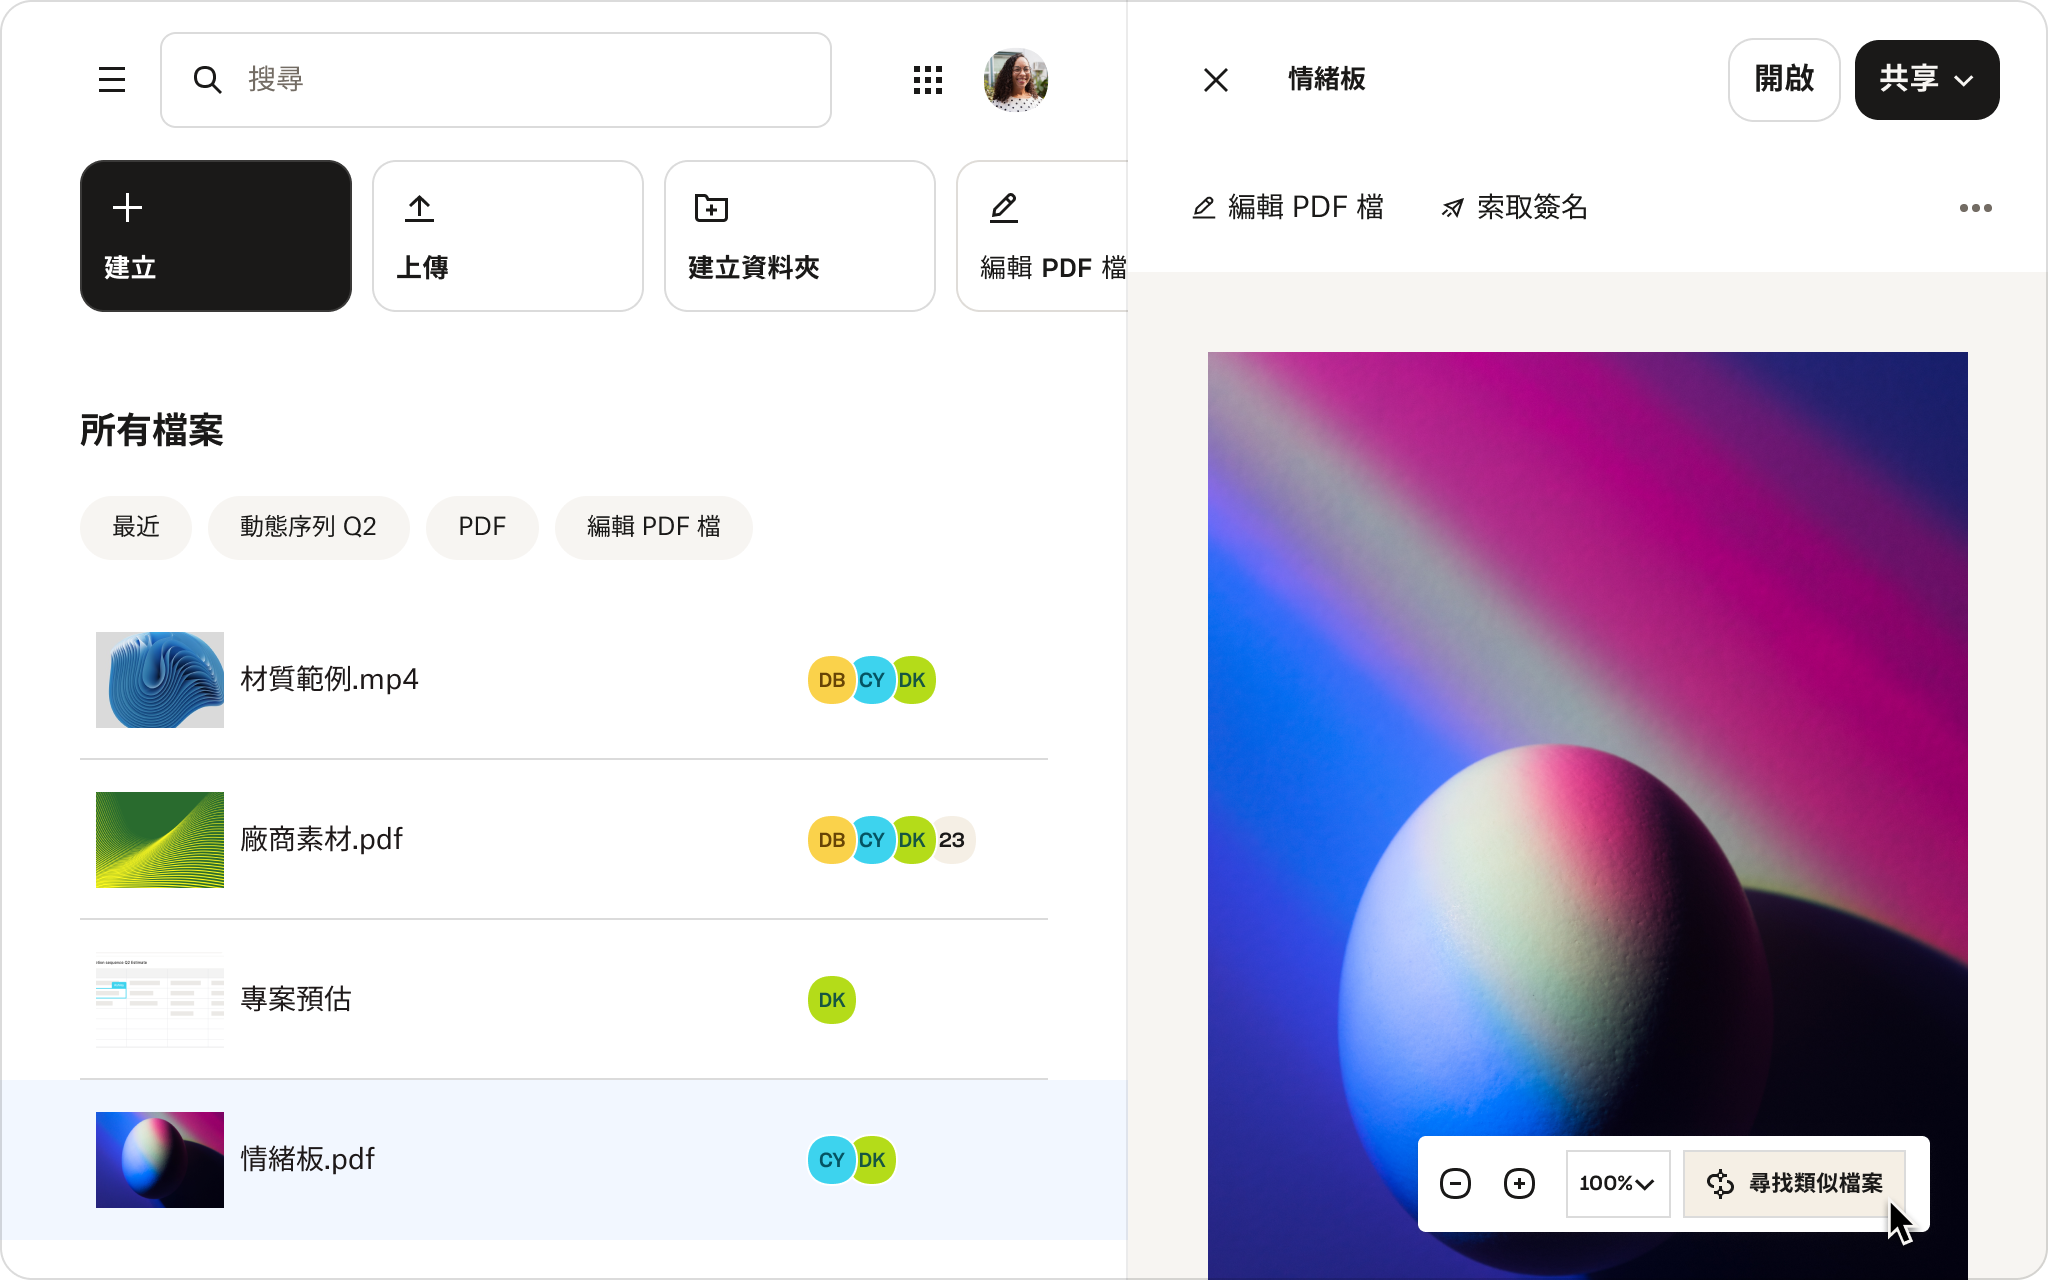Open the apps grid launcher

(x=928, y=80)
